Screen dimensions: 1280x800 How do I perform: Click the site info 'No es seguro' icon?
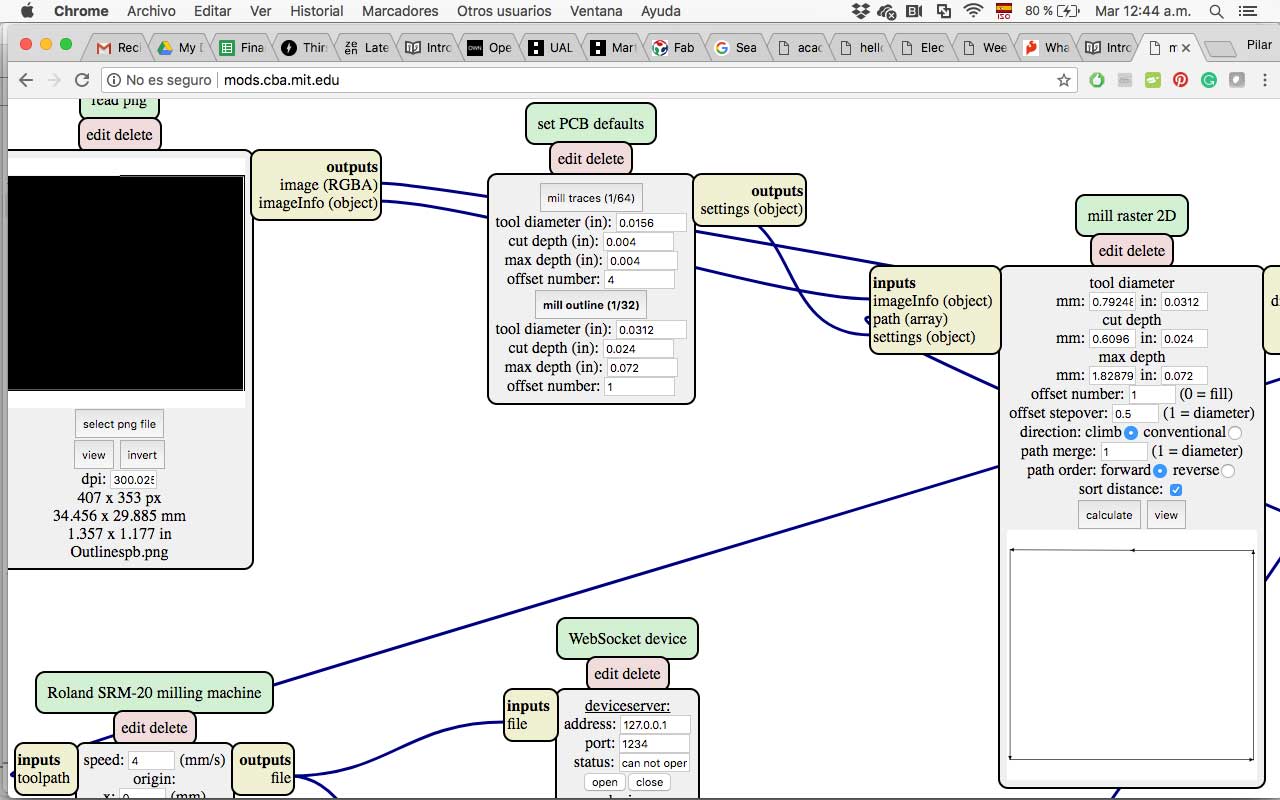click(114, 80)
